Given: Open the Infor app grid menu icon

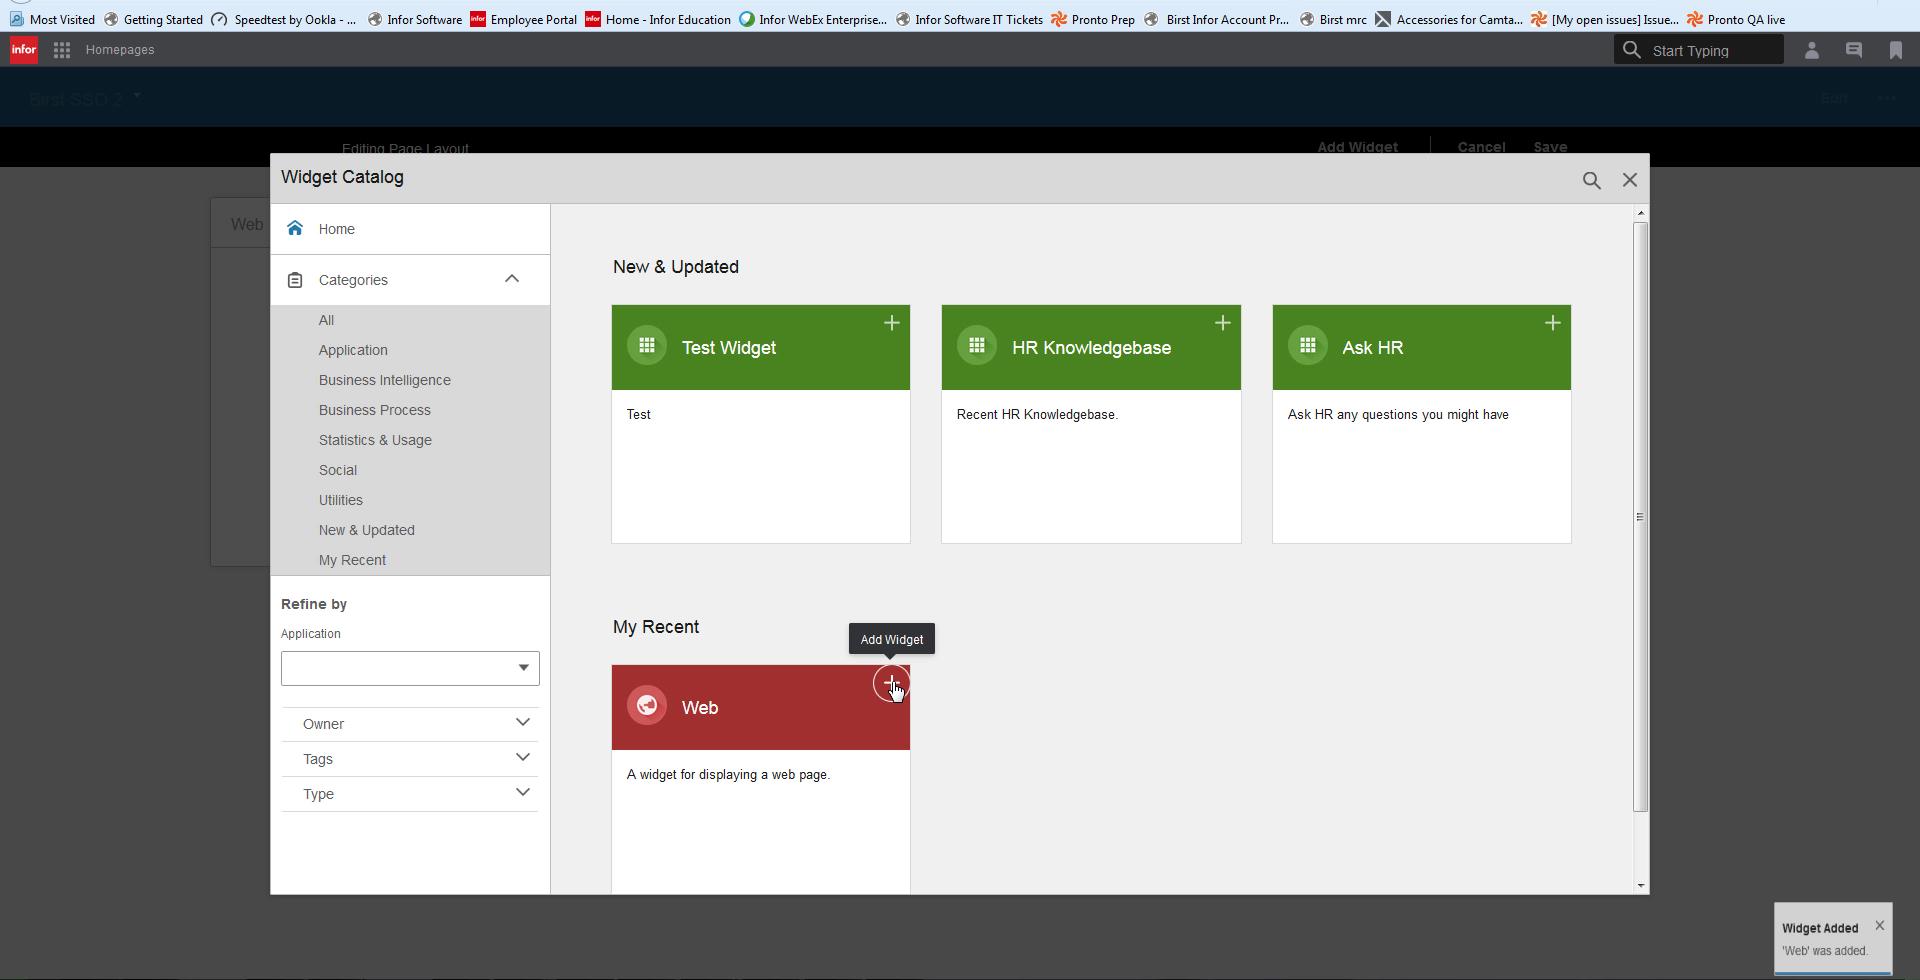Looking at the screenshot, I should (62, 50).
